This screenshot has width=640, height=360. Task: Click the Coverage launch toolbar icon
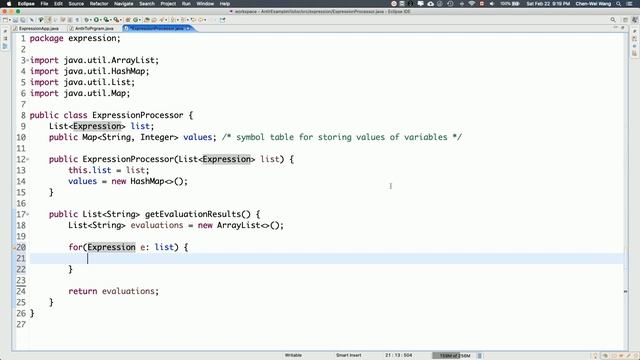(106, 20)
